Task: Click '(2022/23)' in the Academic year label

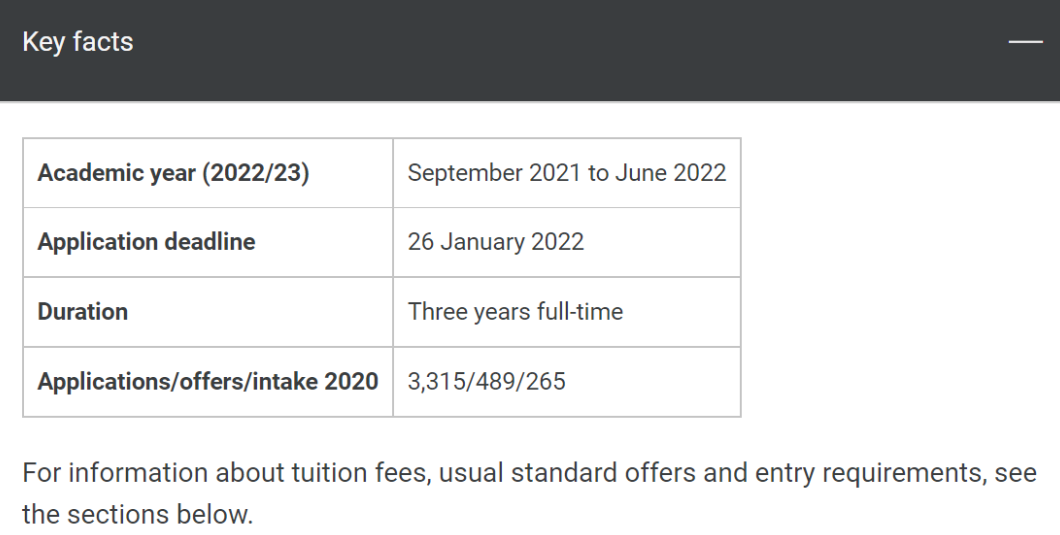Action: 256,173
